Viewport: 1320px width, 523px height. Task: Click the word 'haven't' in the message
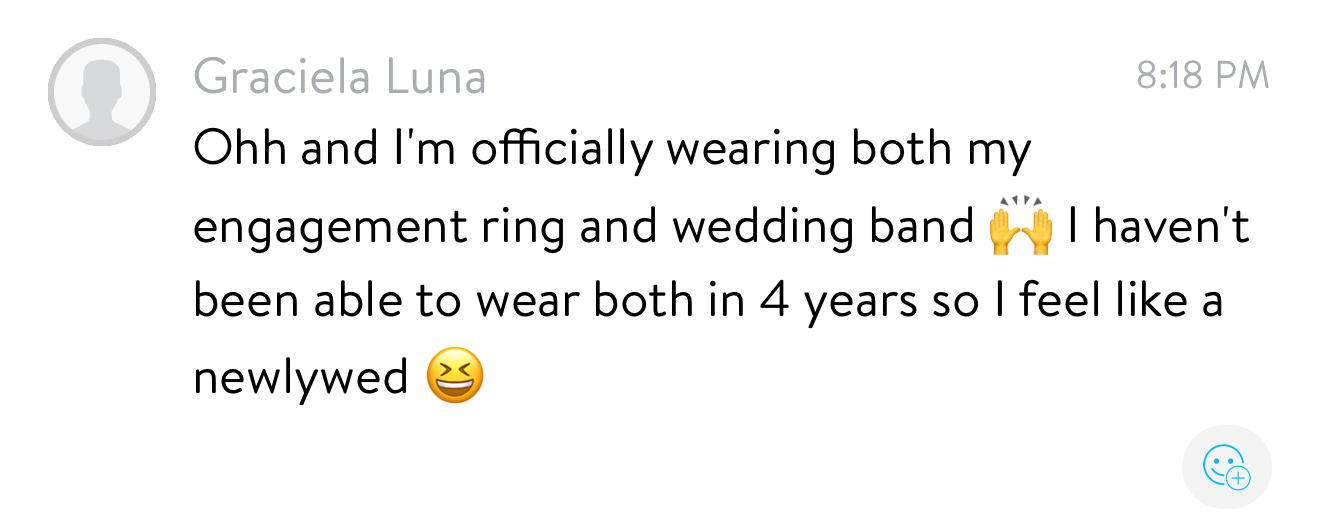1171,226
